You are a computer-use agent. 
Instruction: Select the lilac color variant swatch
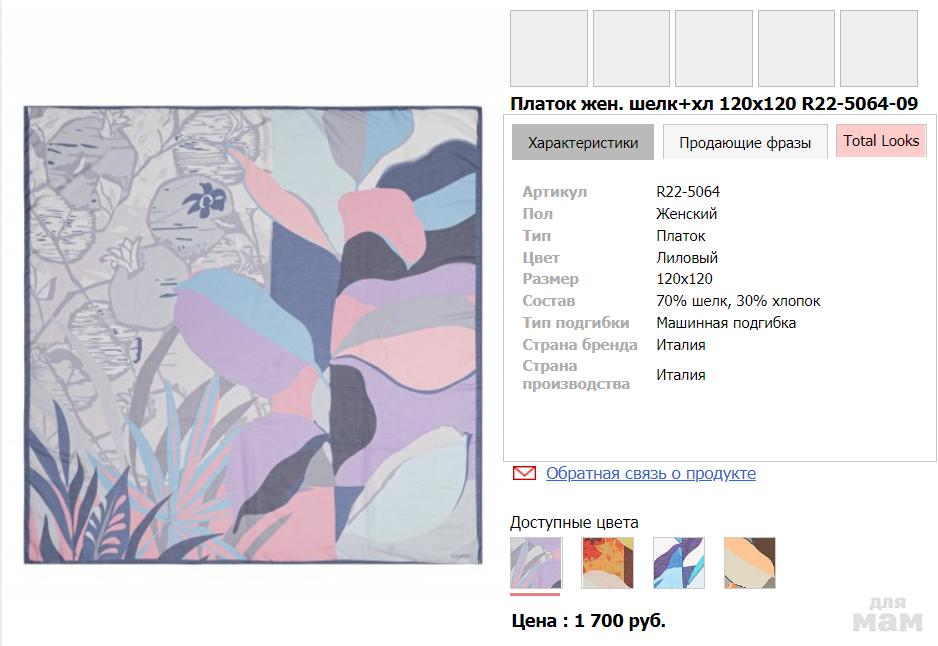(536, 563)
